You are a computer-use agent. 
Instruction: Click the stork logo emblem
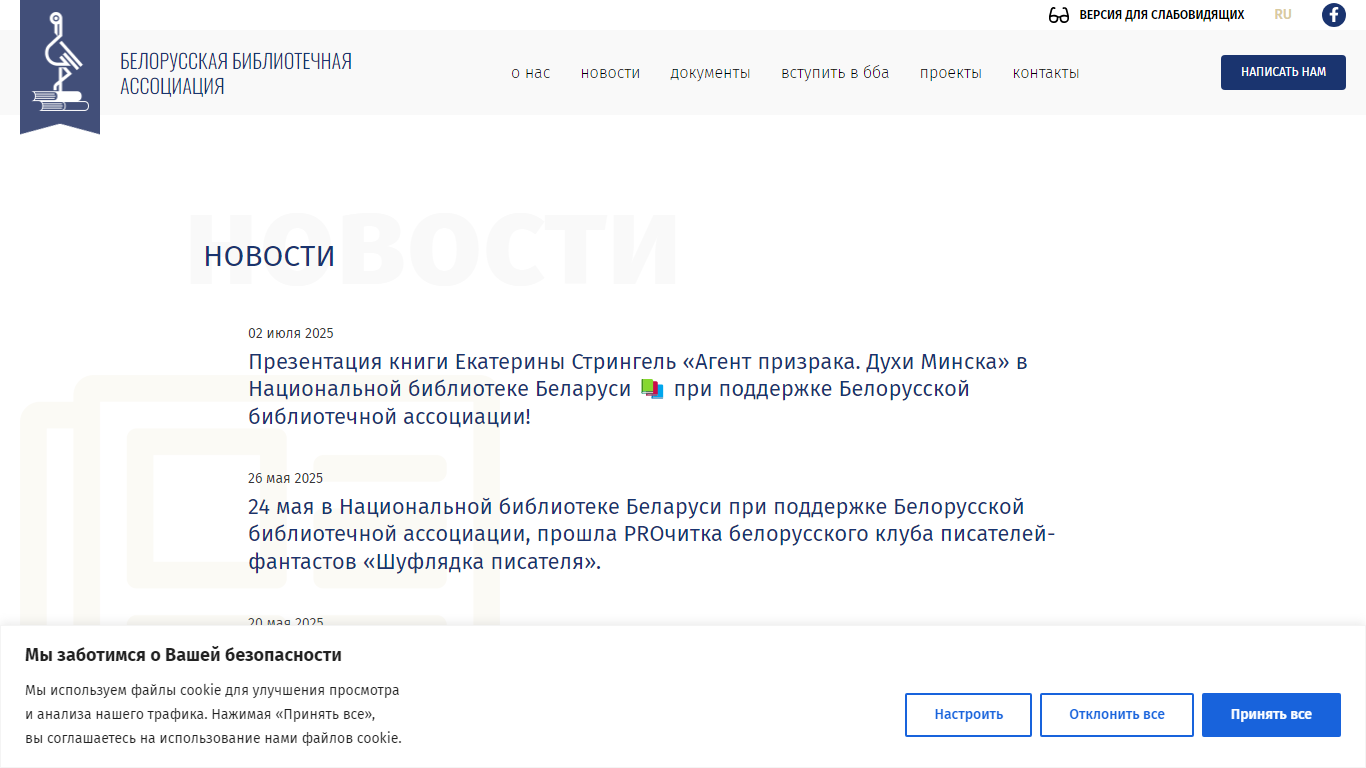click(60, 66)
